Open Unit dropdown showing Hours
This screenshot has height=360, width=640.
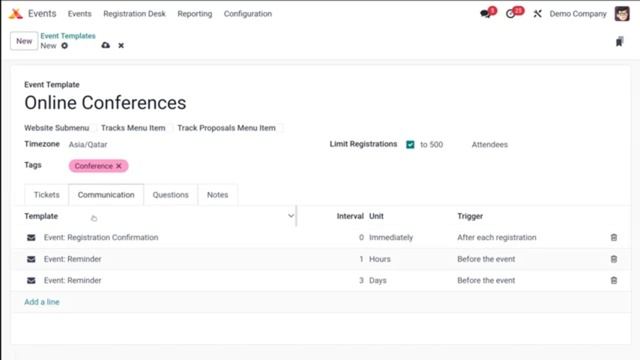(380, 259)
